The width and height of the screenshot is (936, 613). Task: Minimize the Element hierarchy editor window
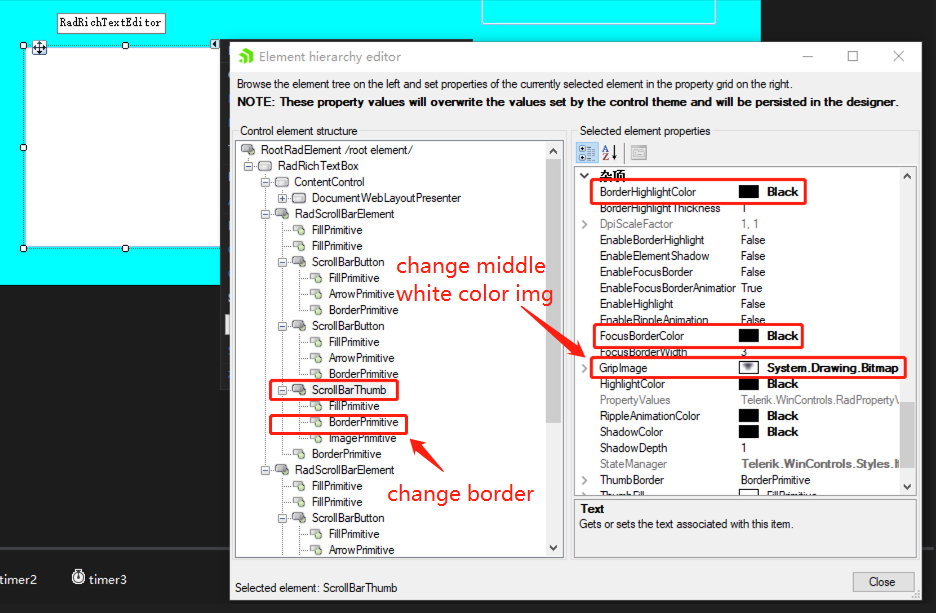(808, 56)
